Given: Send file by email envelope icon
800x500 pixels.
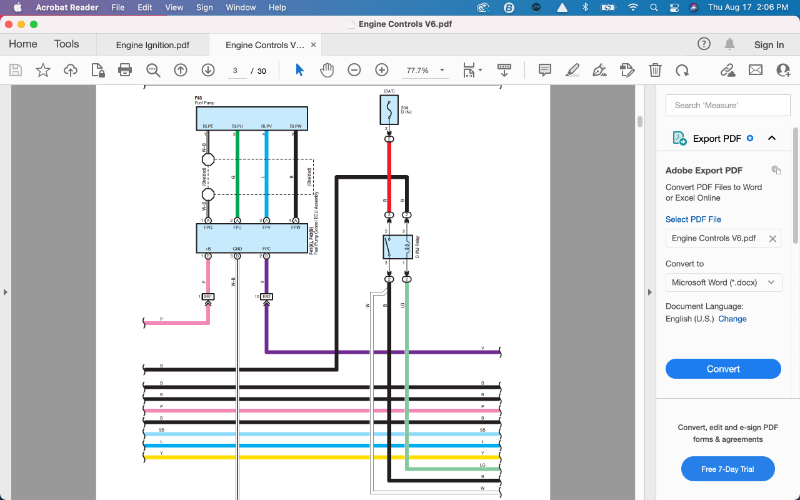Looking at the screenshot, I should (755, 70).
